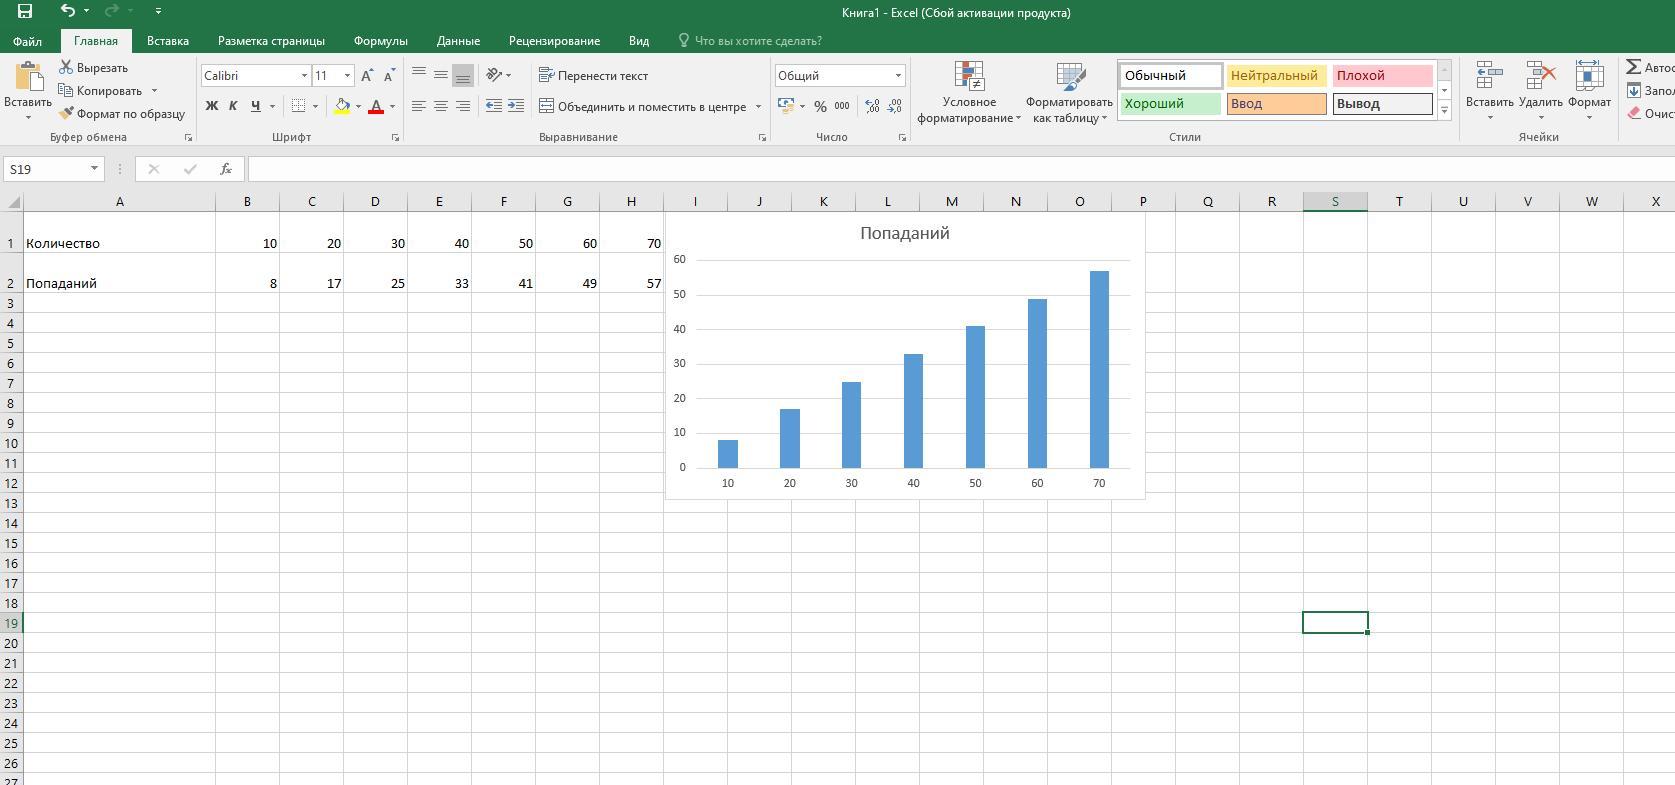The width and height of the screenshot is (1675, 785).
Task: Center text horizontally
Action: click(x=441, y=106)
